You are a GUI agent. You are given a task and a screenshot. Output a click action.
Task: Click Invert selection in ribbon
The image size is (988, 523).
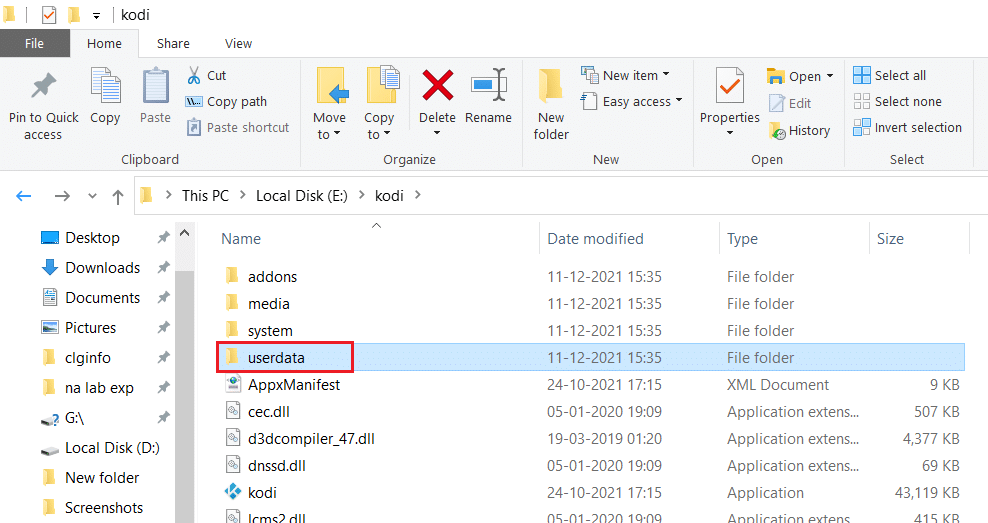coord(907,127)
